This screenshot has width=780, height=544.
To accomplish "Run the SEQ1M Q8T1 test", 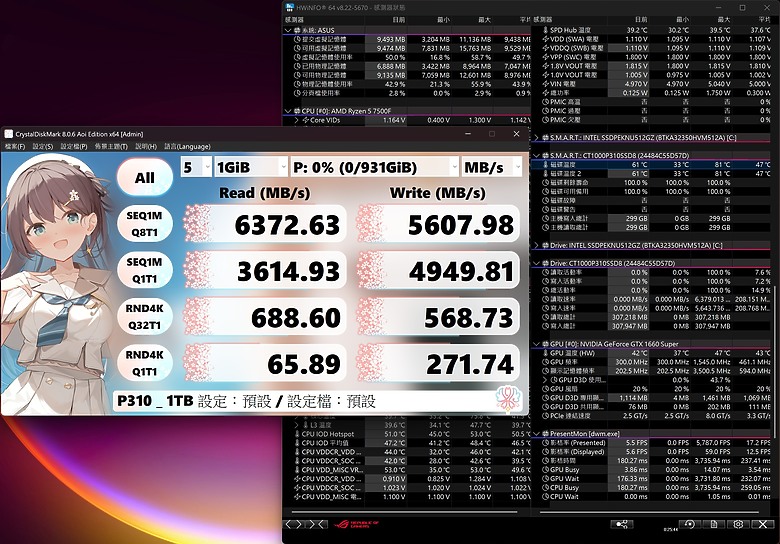I will (145, 224).
